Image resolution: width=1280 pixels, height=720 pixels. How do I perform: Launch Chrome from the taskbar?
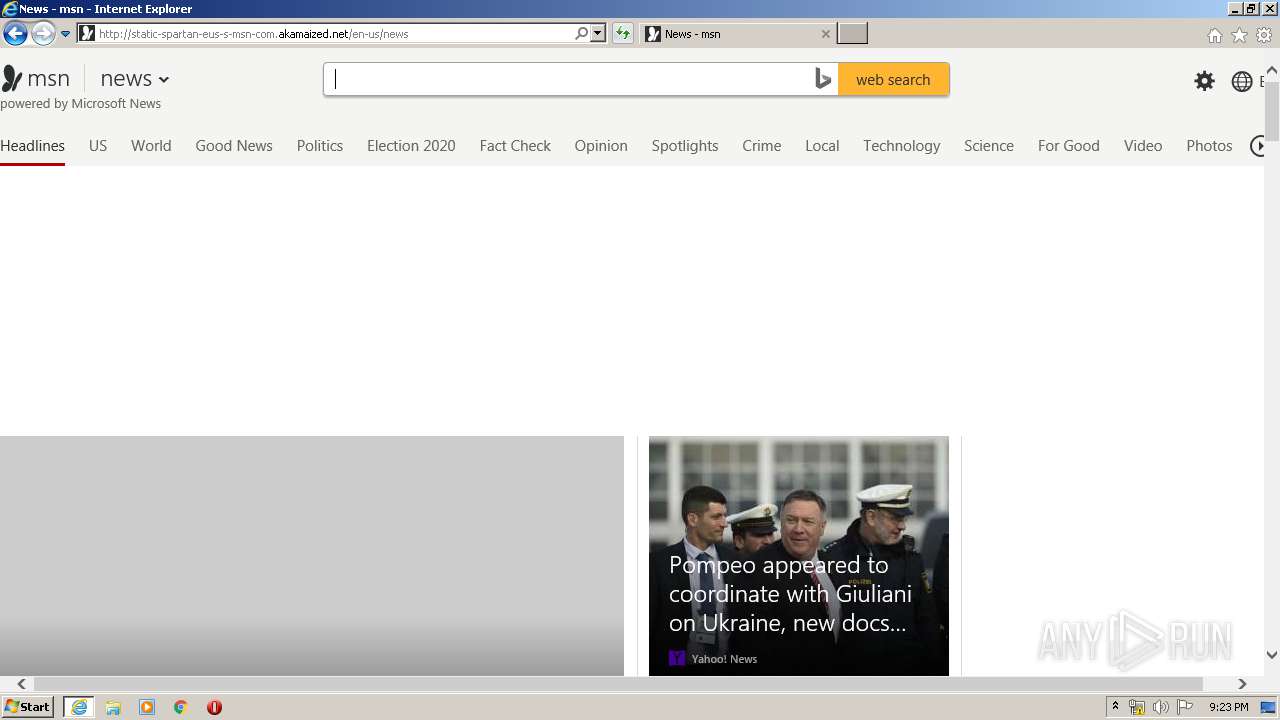tap(181, 707)
